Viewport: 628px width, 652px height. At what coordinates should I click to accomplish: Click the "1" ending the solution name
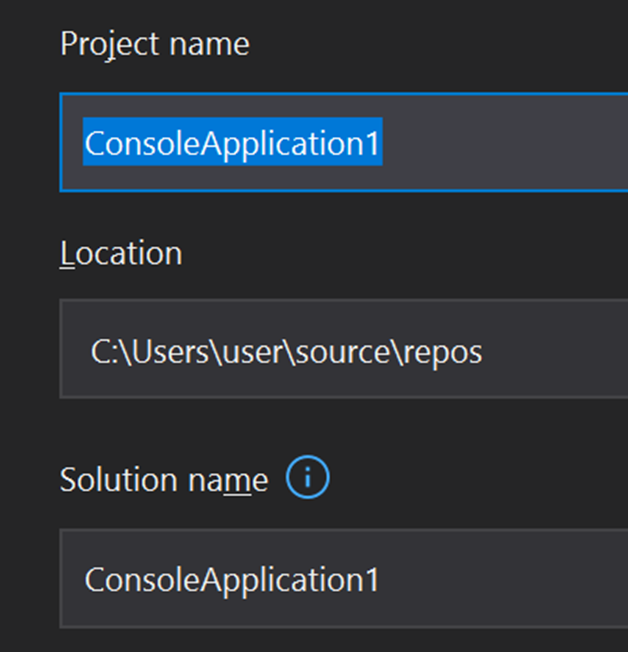[372, 580]
